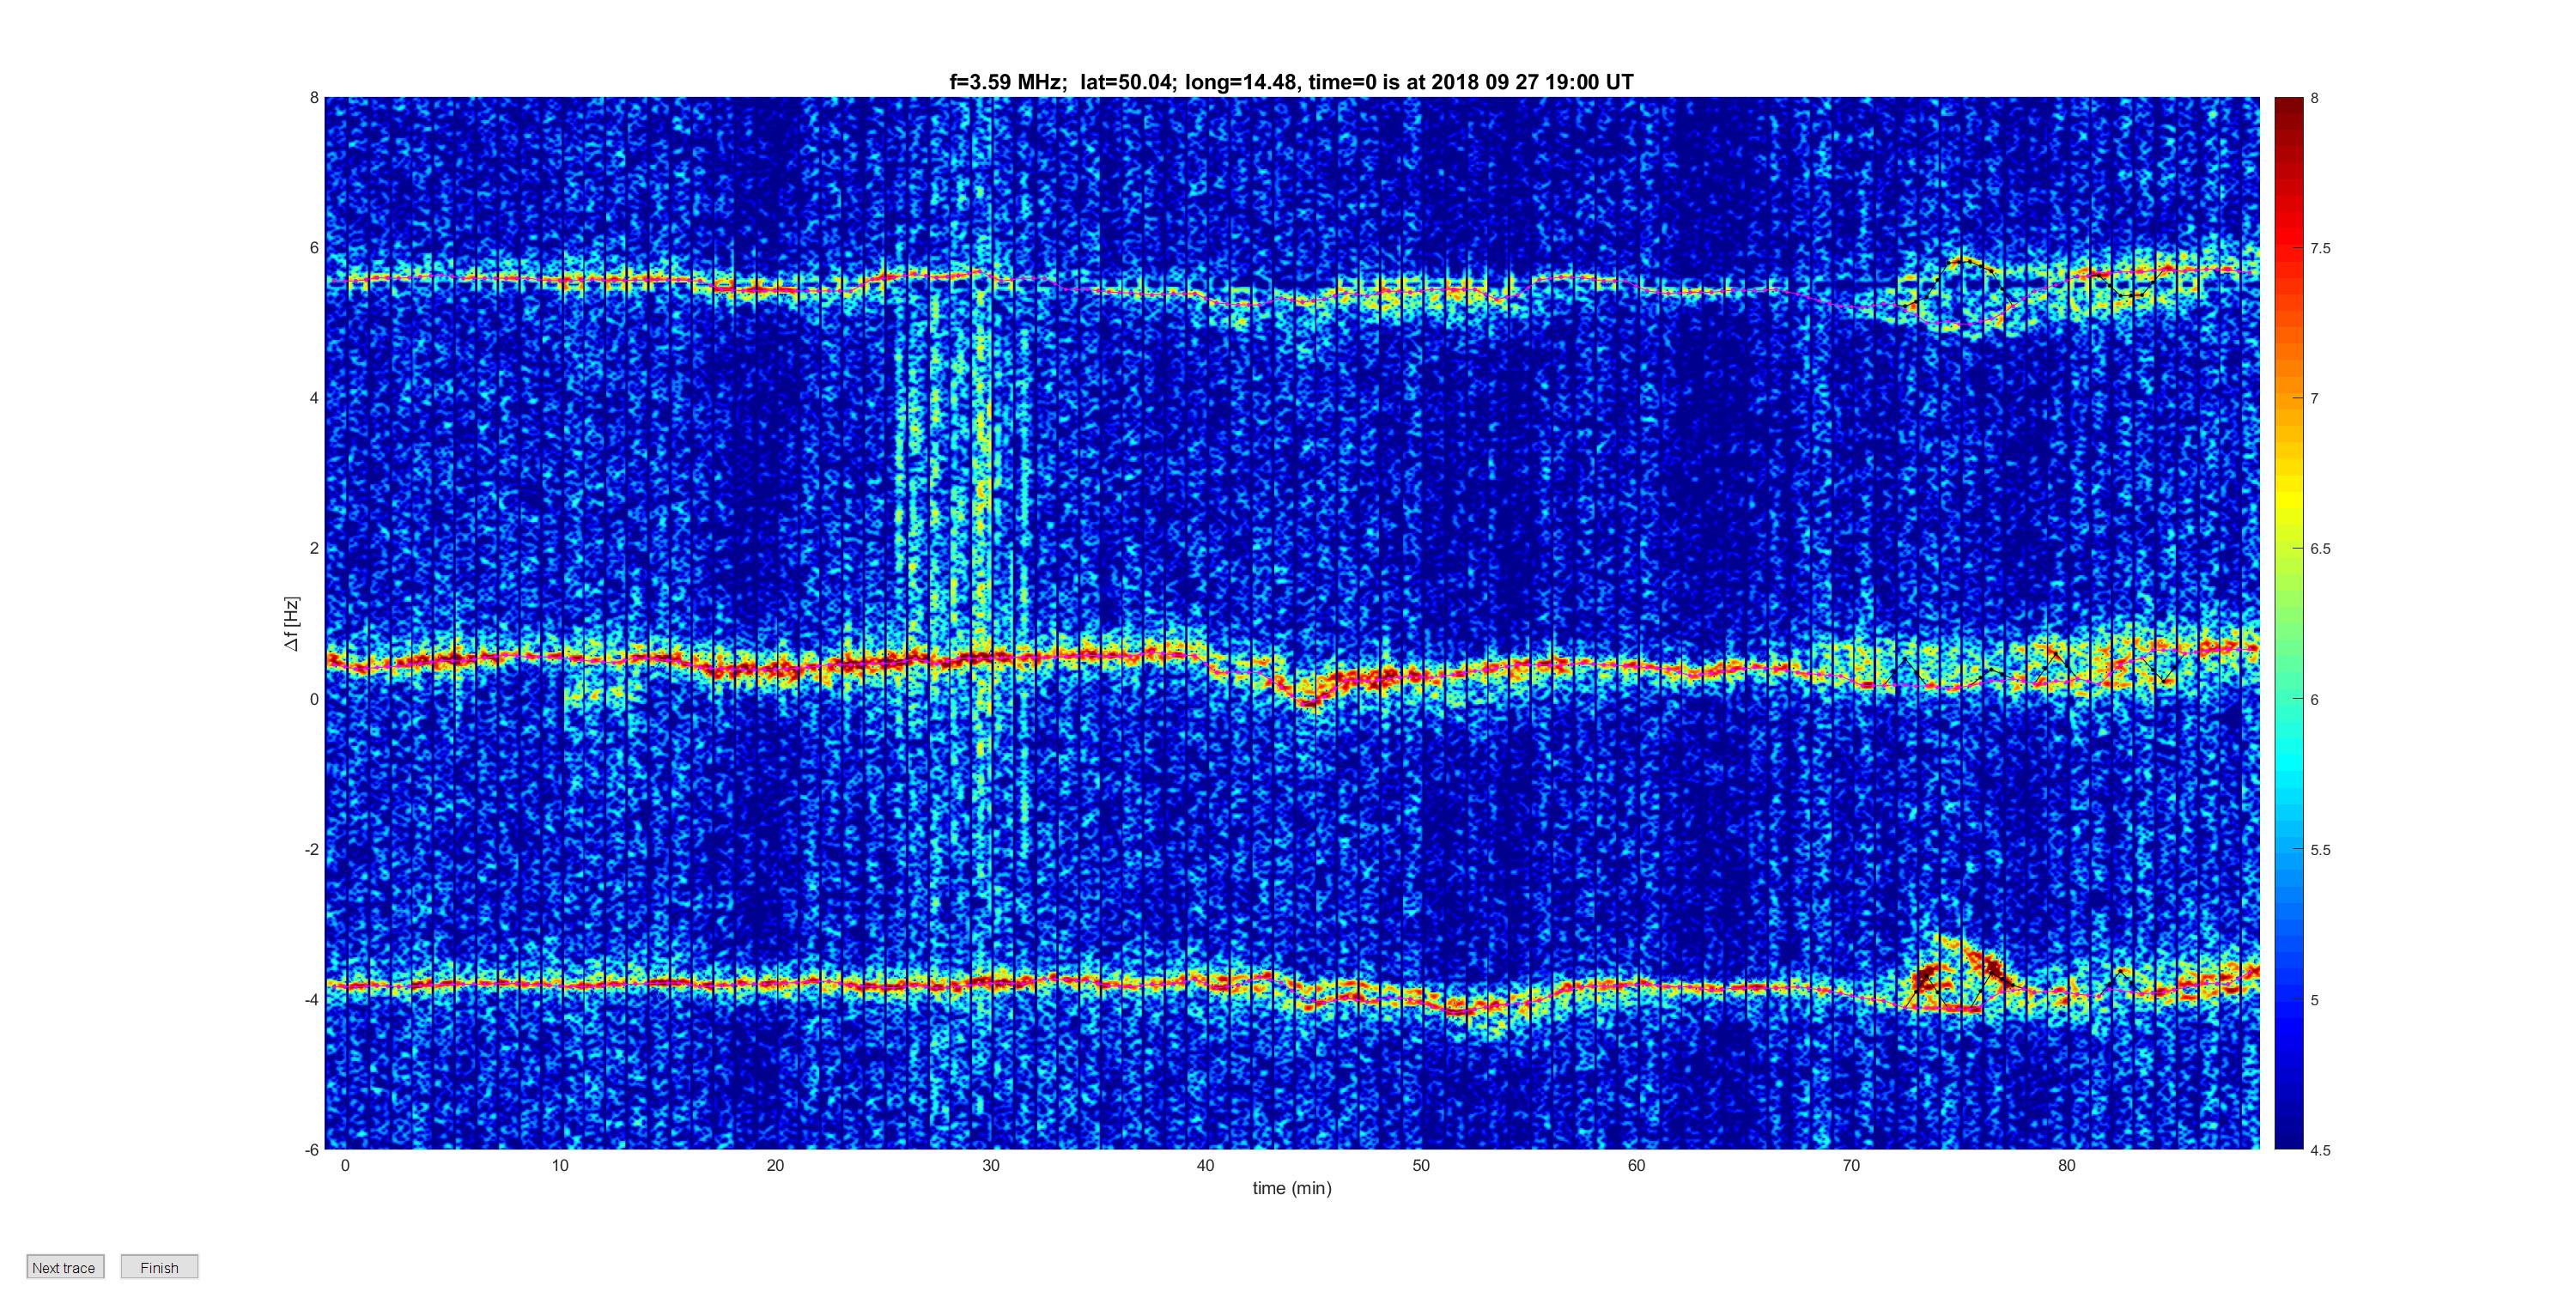Click the colorbar tick label 7.5
2576x1292 pixels.
coord(2320,248)
